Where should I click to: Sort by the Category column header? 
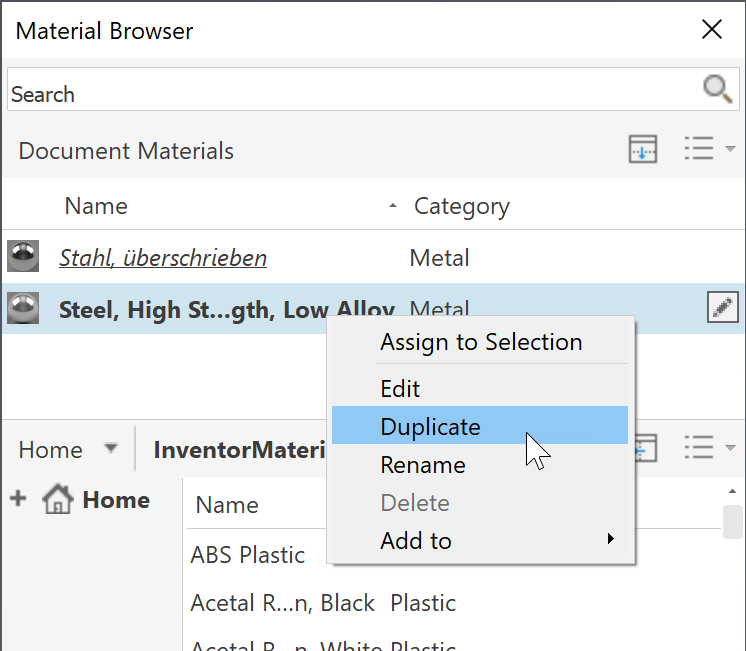pyautogui.click(x=461, y=207)
